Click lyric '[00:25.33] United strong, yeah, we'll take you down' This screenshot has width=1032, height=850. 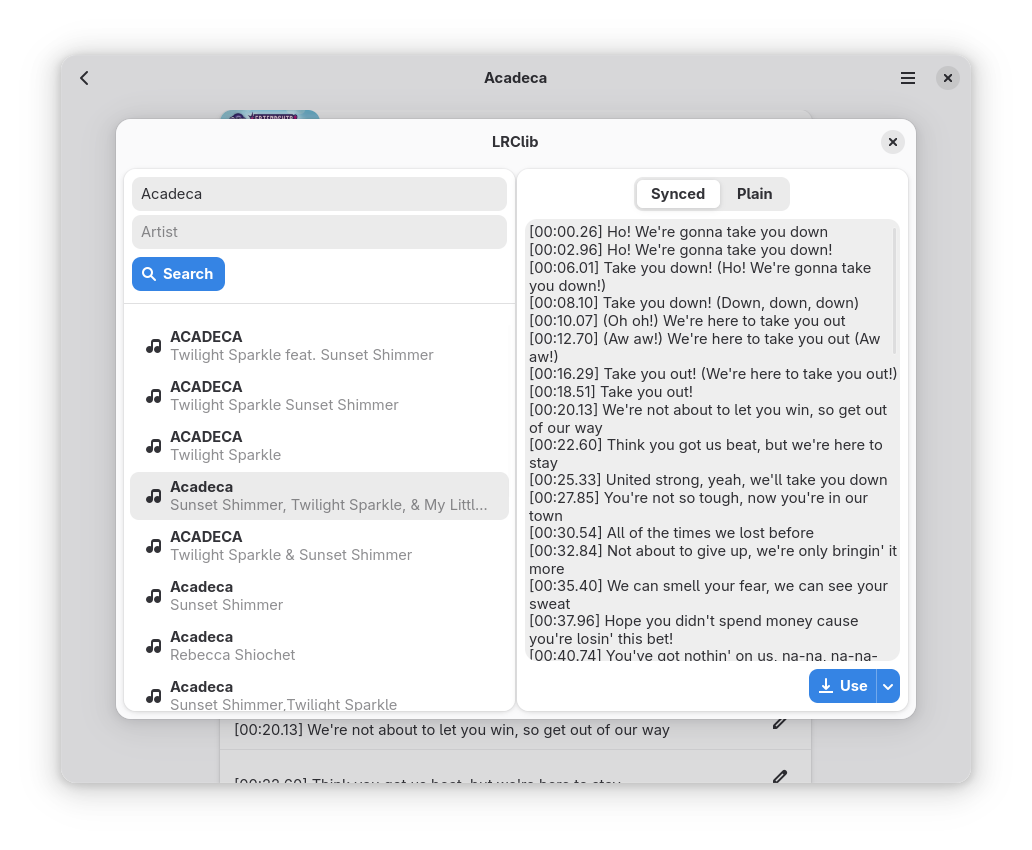[x=708, y=480]
